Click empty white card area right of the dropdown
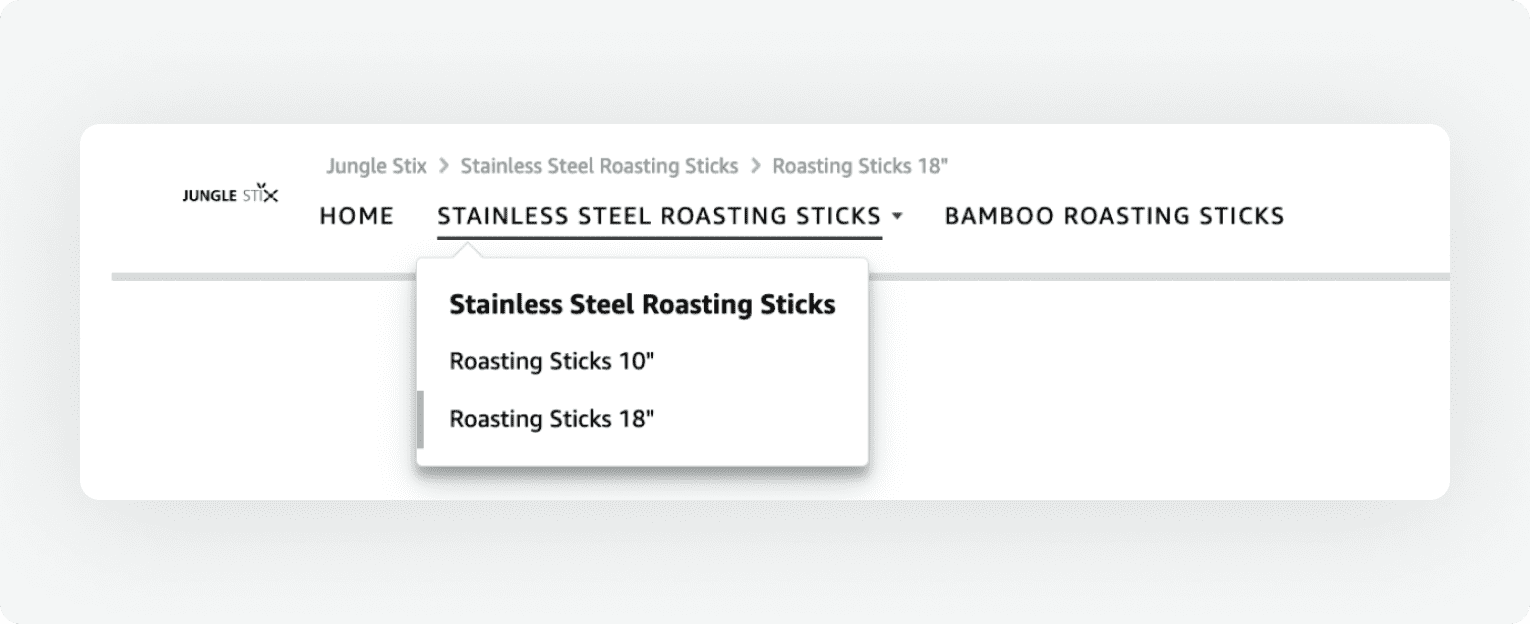The image size is (1530, 624). click(x=1150, y=390)
